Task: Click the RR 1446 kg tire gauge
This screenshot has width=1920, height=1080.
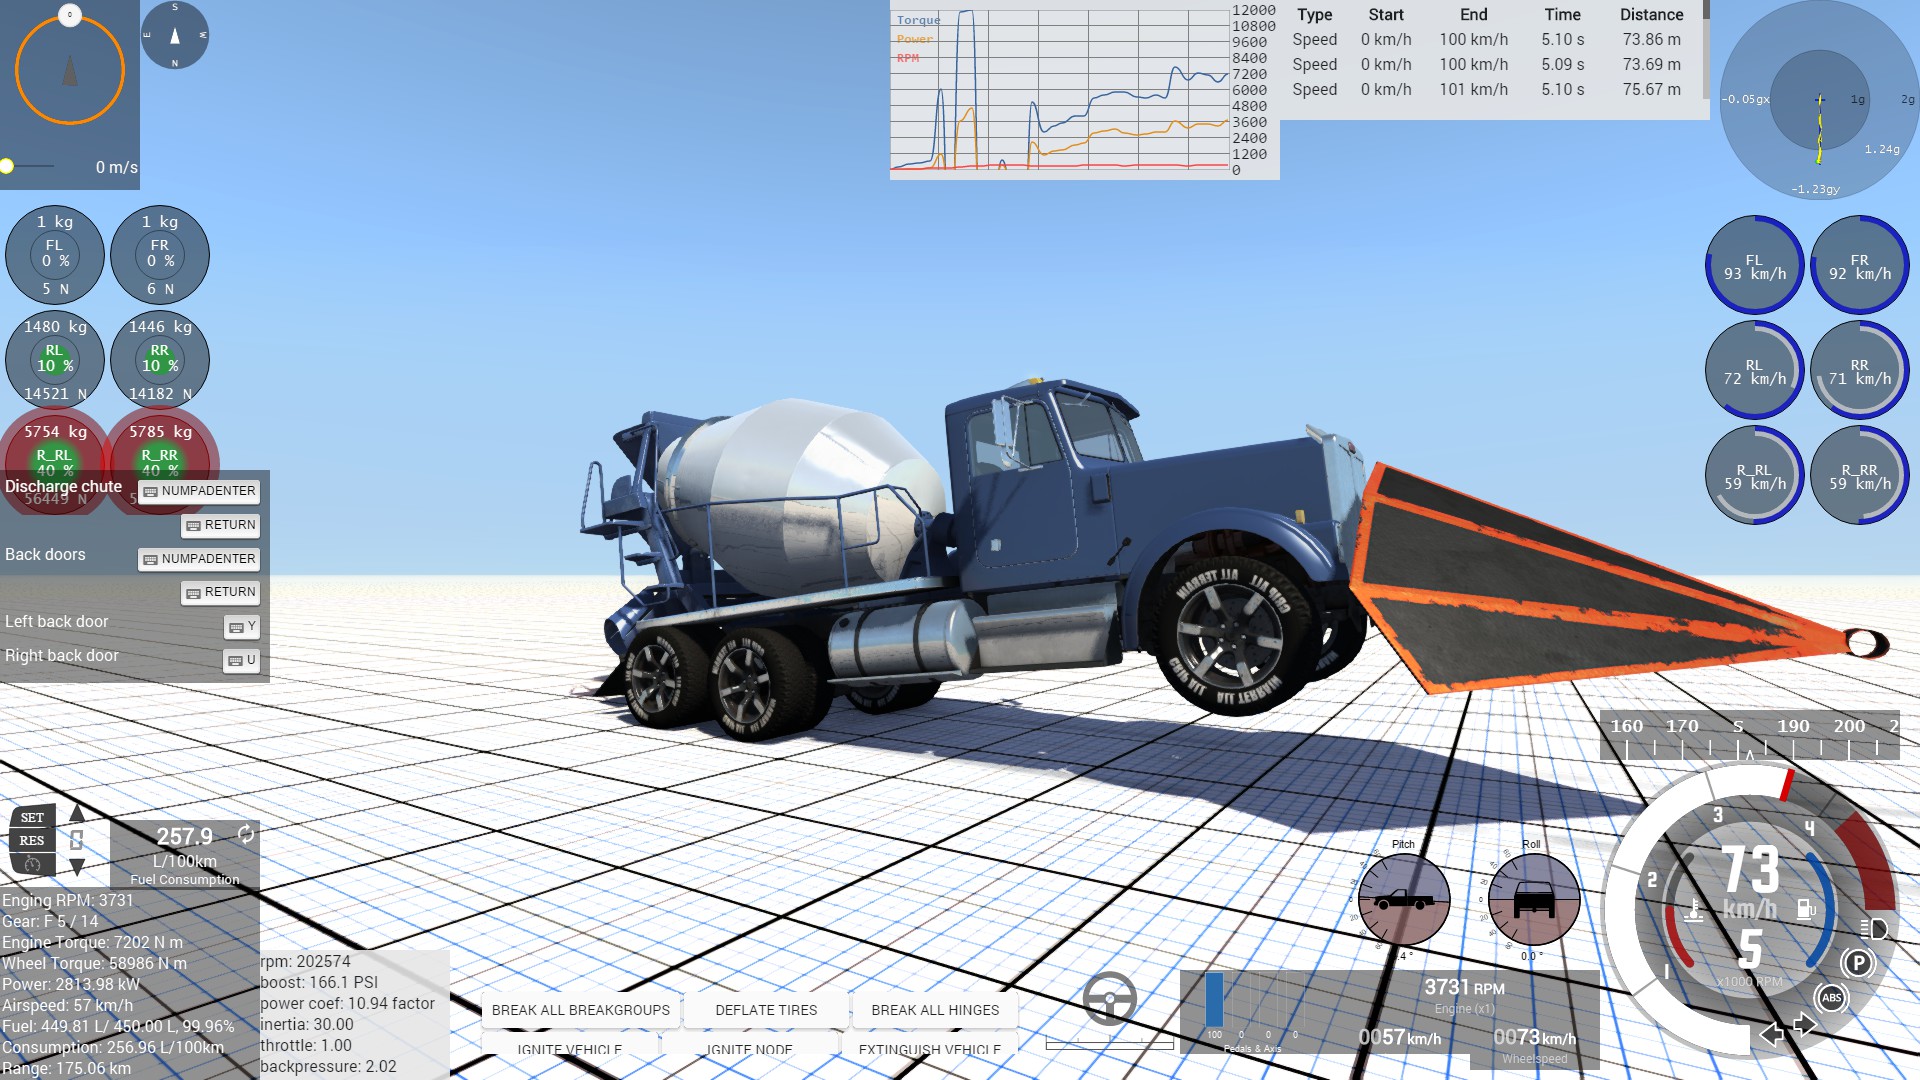Action: (x=160, y=360)
